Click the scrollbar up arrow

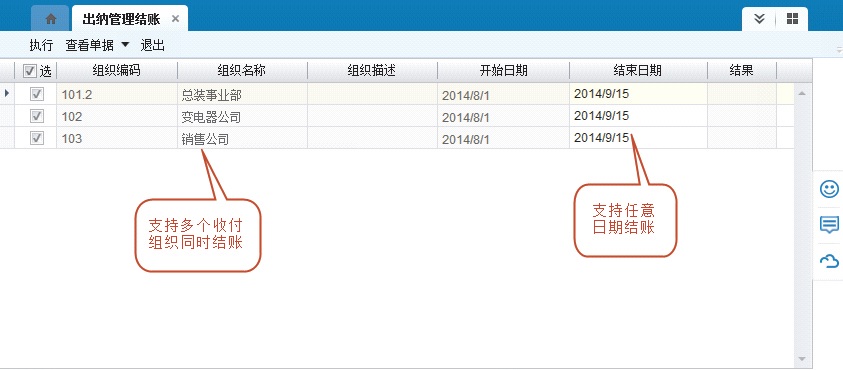click(802, 93)
